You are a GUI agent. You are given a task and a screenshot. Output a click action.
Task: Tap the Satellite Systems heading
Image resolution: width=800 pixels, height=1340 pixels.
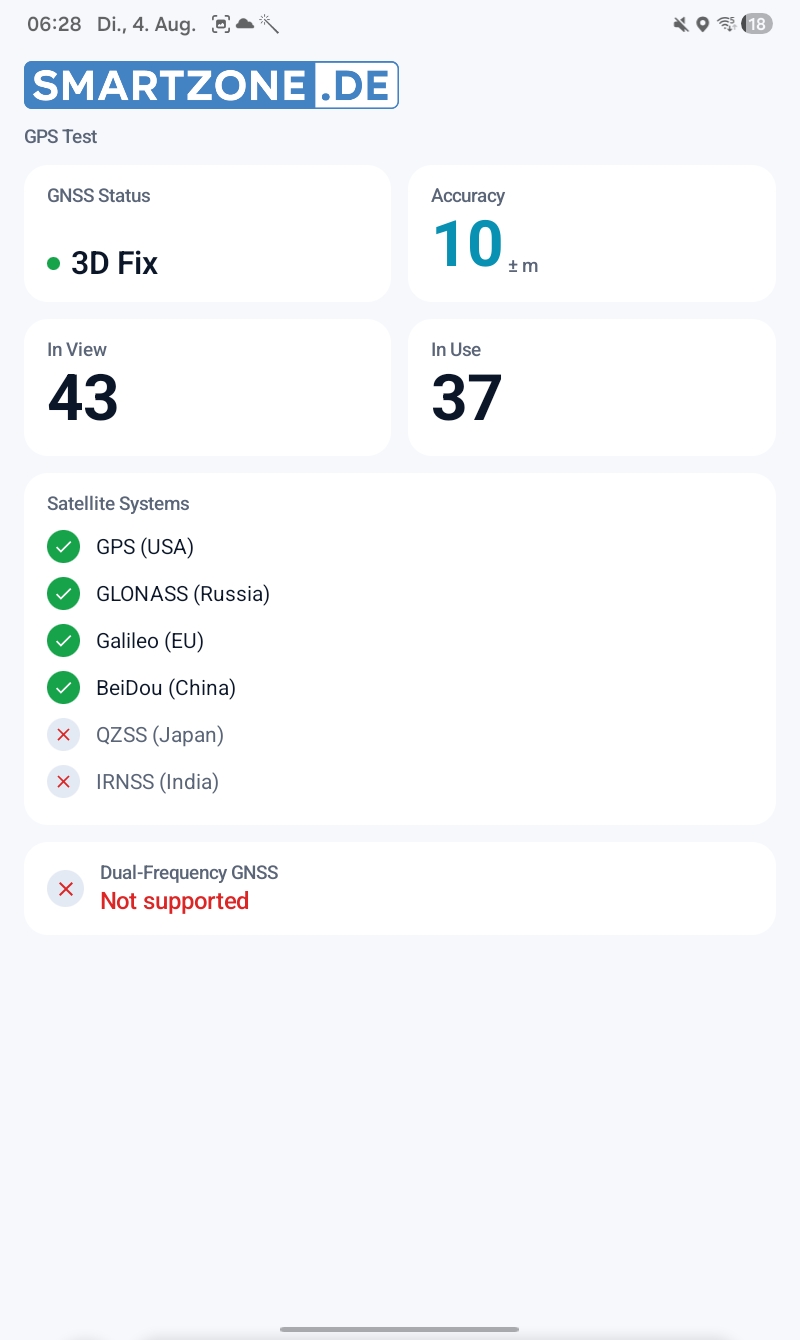pos(118,504)
